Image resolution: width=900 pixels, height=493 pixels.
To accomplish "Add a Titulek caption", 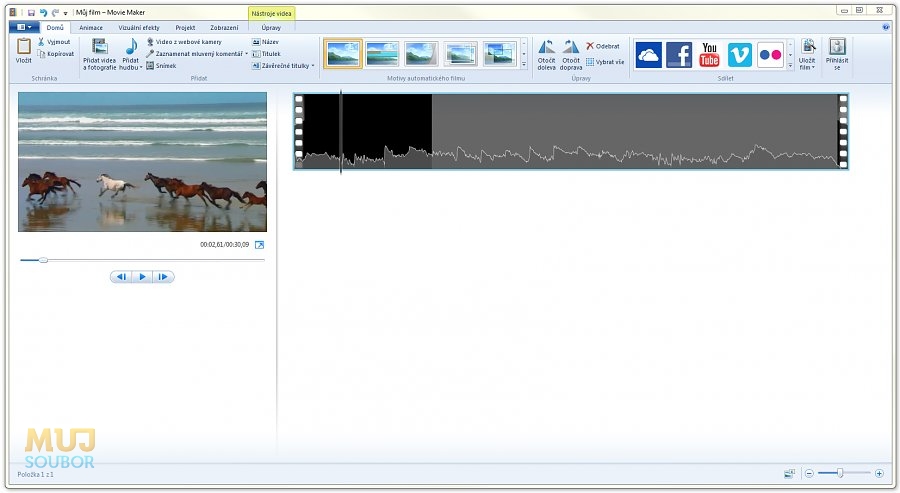I will click(x=266, y=54).
